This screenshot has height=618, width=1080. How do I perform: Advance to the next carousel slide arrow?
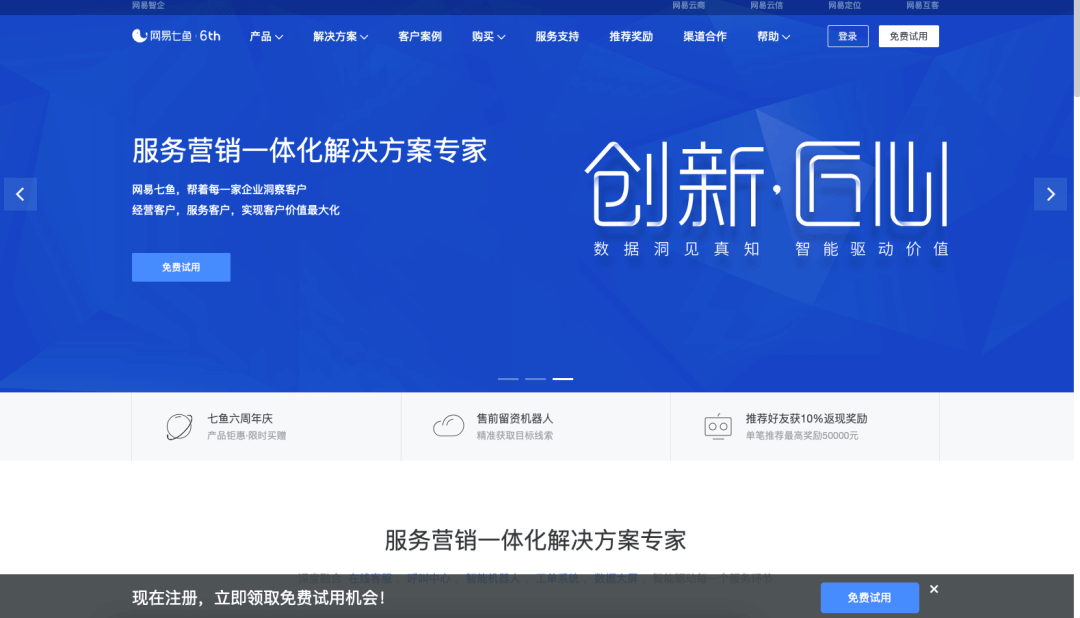(1050, 194)
